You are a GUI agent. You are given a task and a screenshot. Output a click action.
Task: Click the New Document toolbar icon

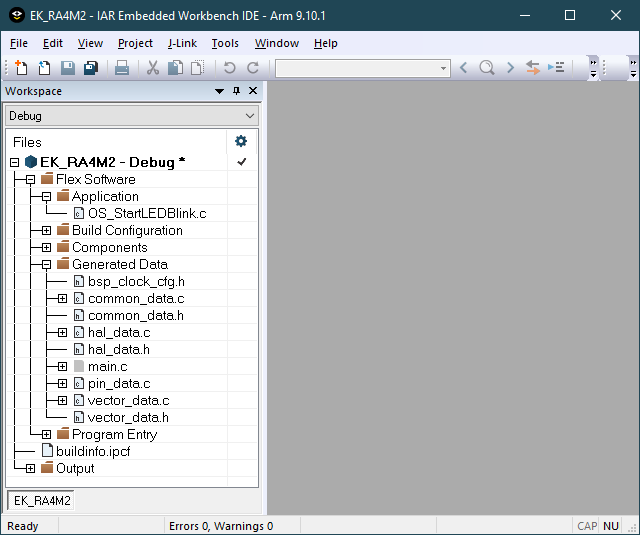[22, 68]
